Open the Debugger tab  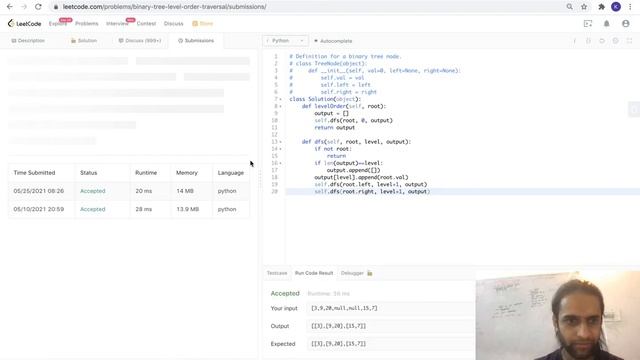tap(352, 273)
